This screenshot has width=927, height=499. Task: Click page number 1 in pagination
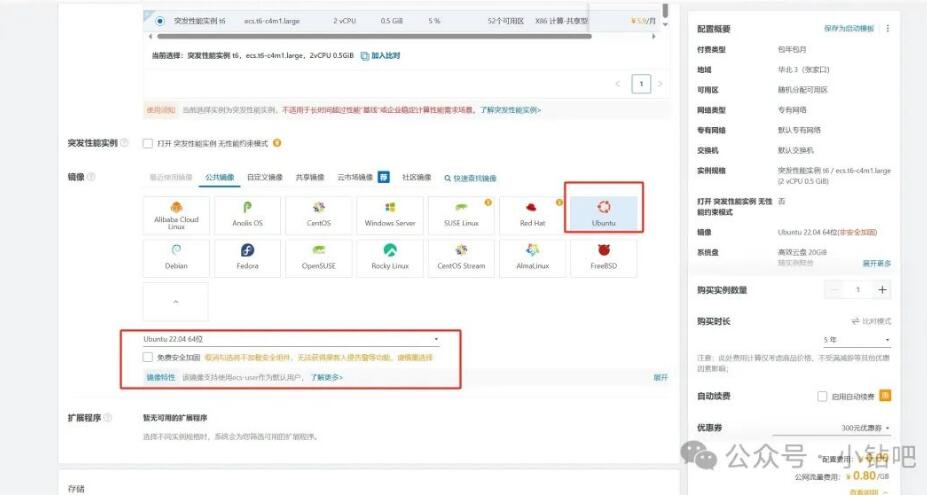tap(641, 84)
